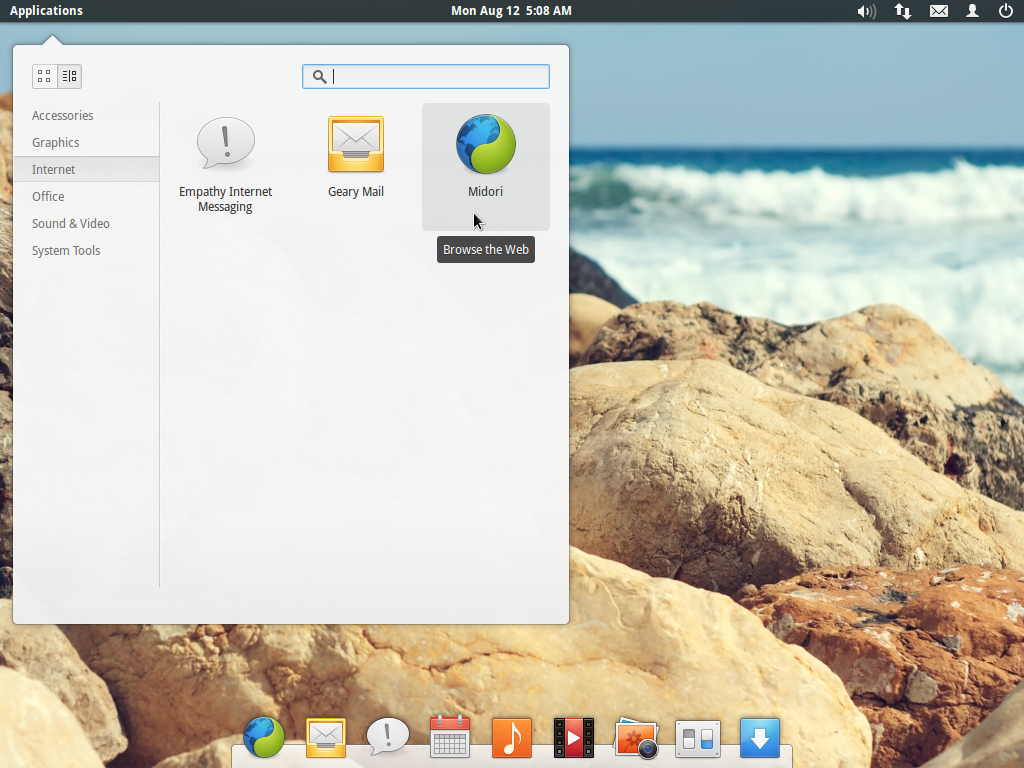The height and width of the screenshot is (768, 1024).
Task: Launch Midori browser from the dock
Action: click(x=264, y=737)
